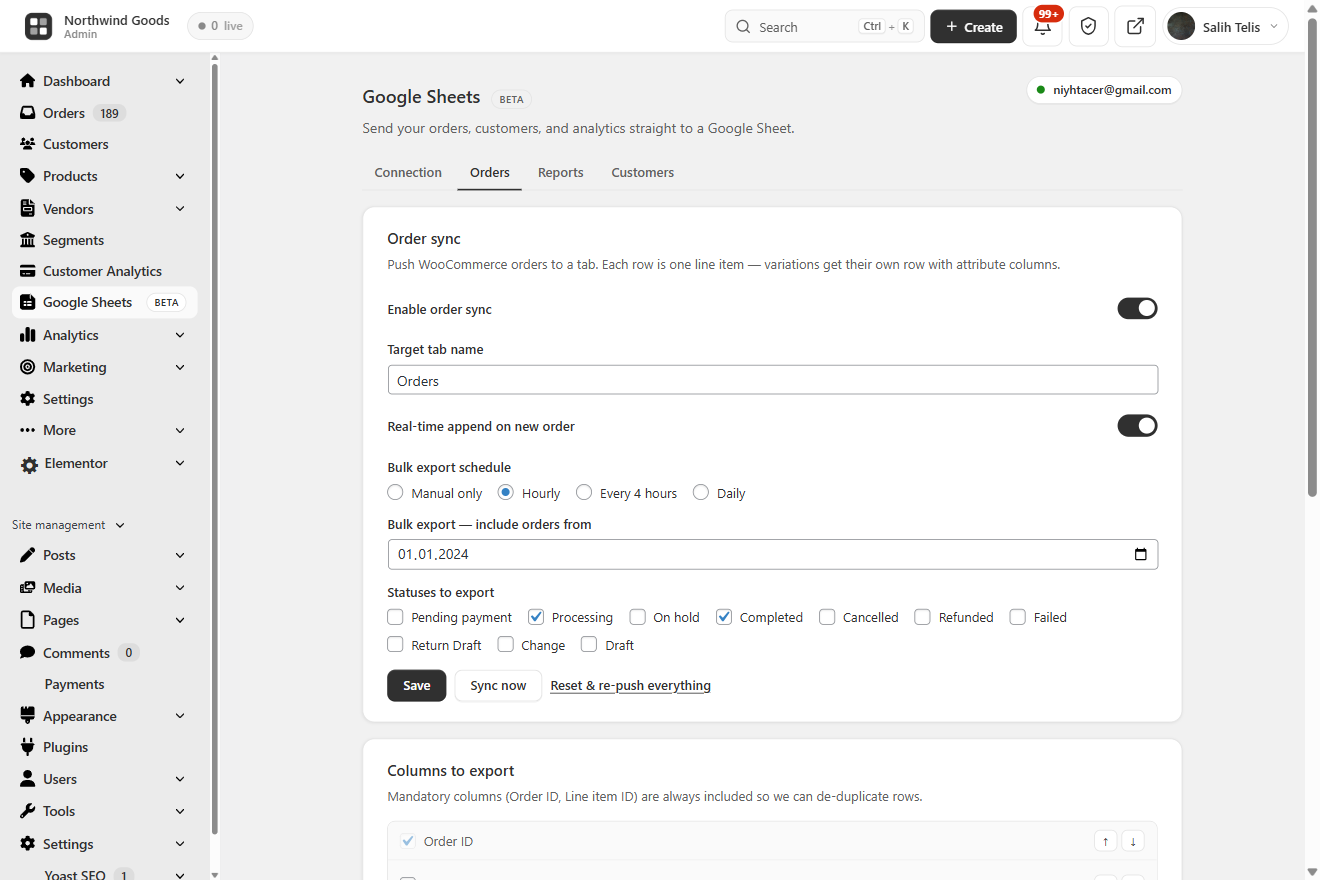Open the external site link icon
The height and width of the screenshot is (880, 1320).
(1135, 27)
